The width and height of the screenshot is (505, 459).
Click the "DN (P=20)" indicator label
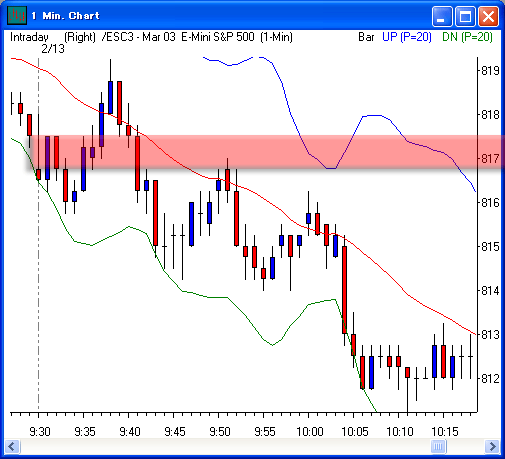(467, 37)
